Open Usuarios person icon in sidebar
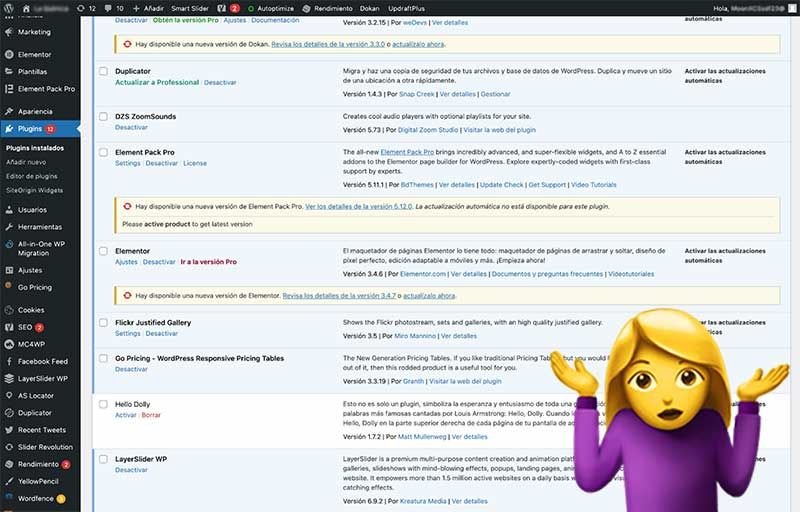Screen dimensions: 800x512 [x=9, y=210]
